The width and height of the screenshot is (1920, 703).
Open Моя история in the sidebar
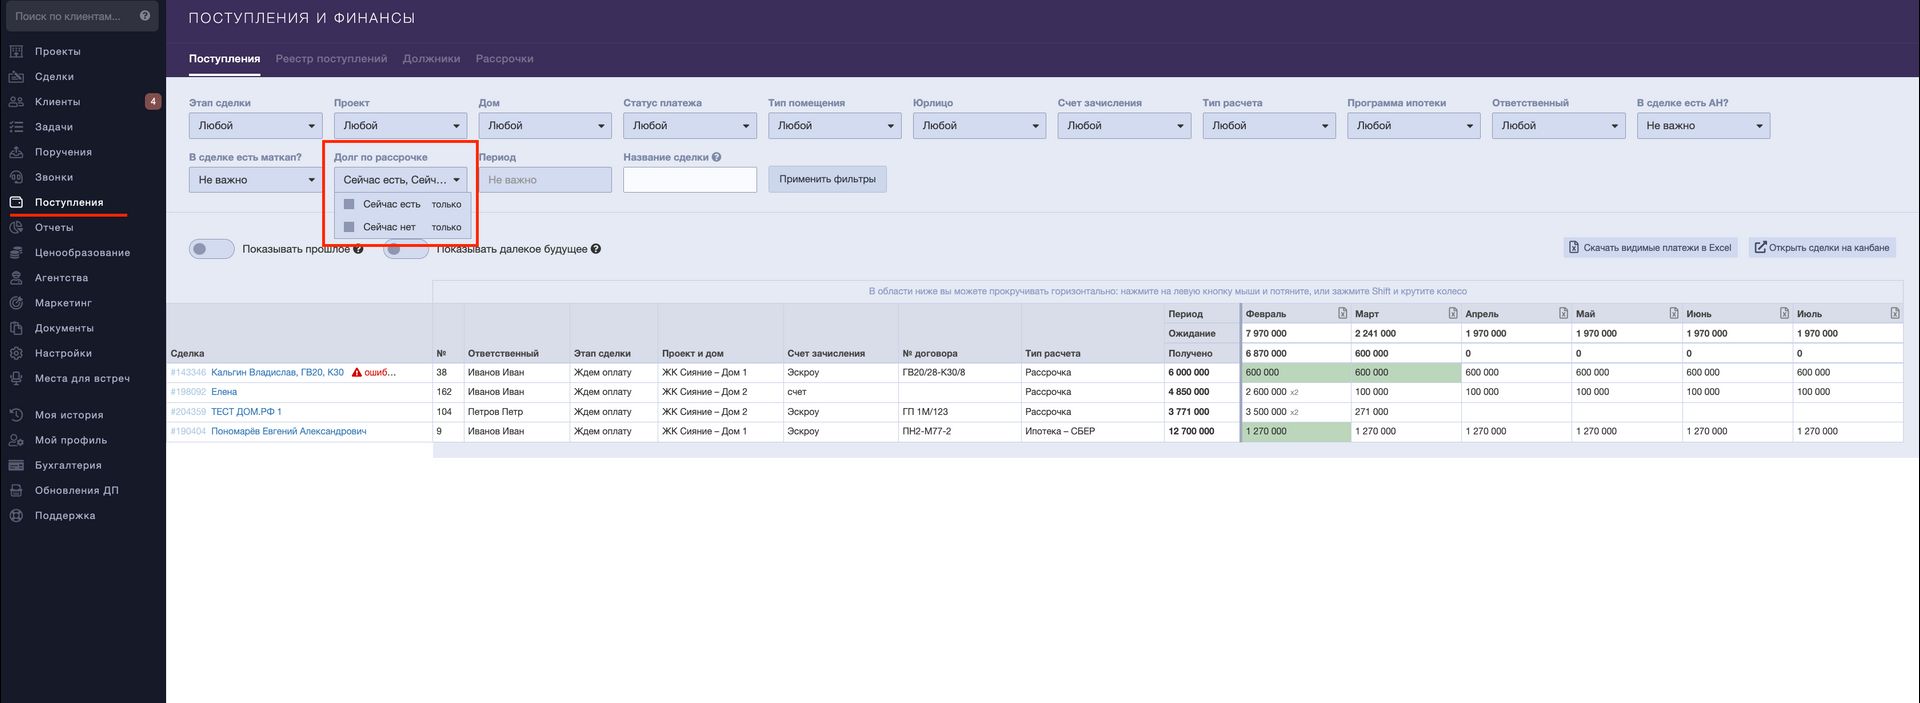pos(69,414)
